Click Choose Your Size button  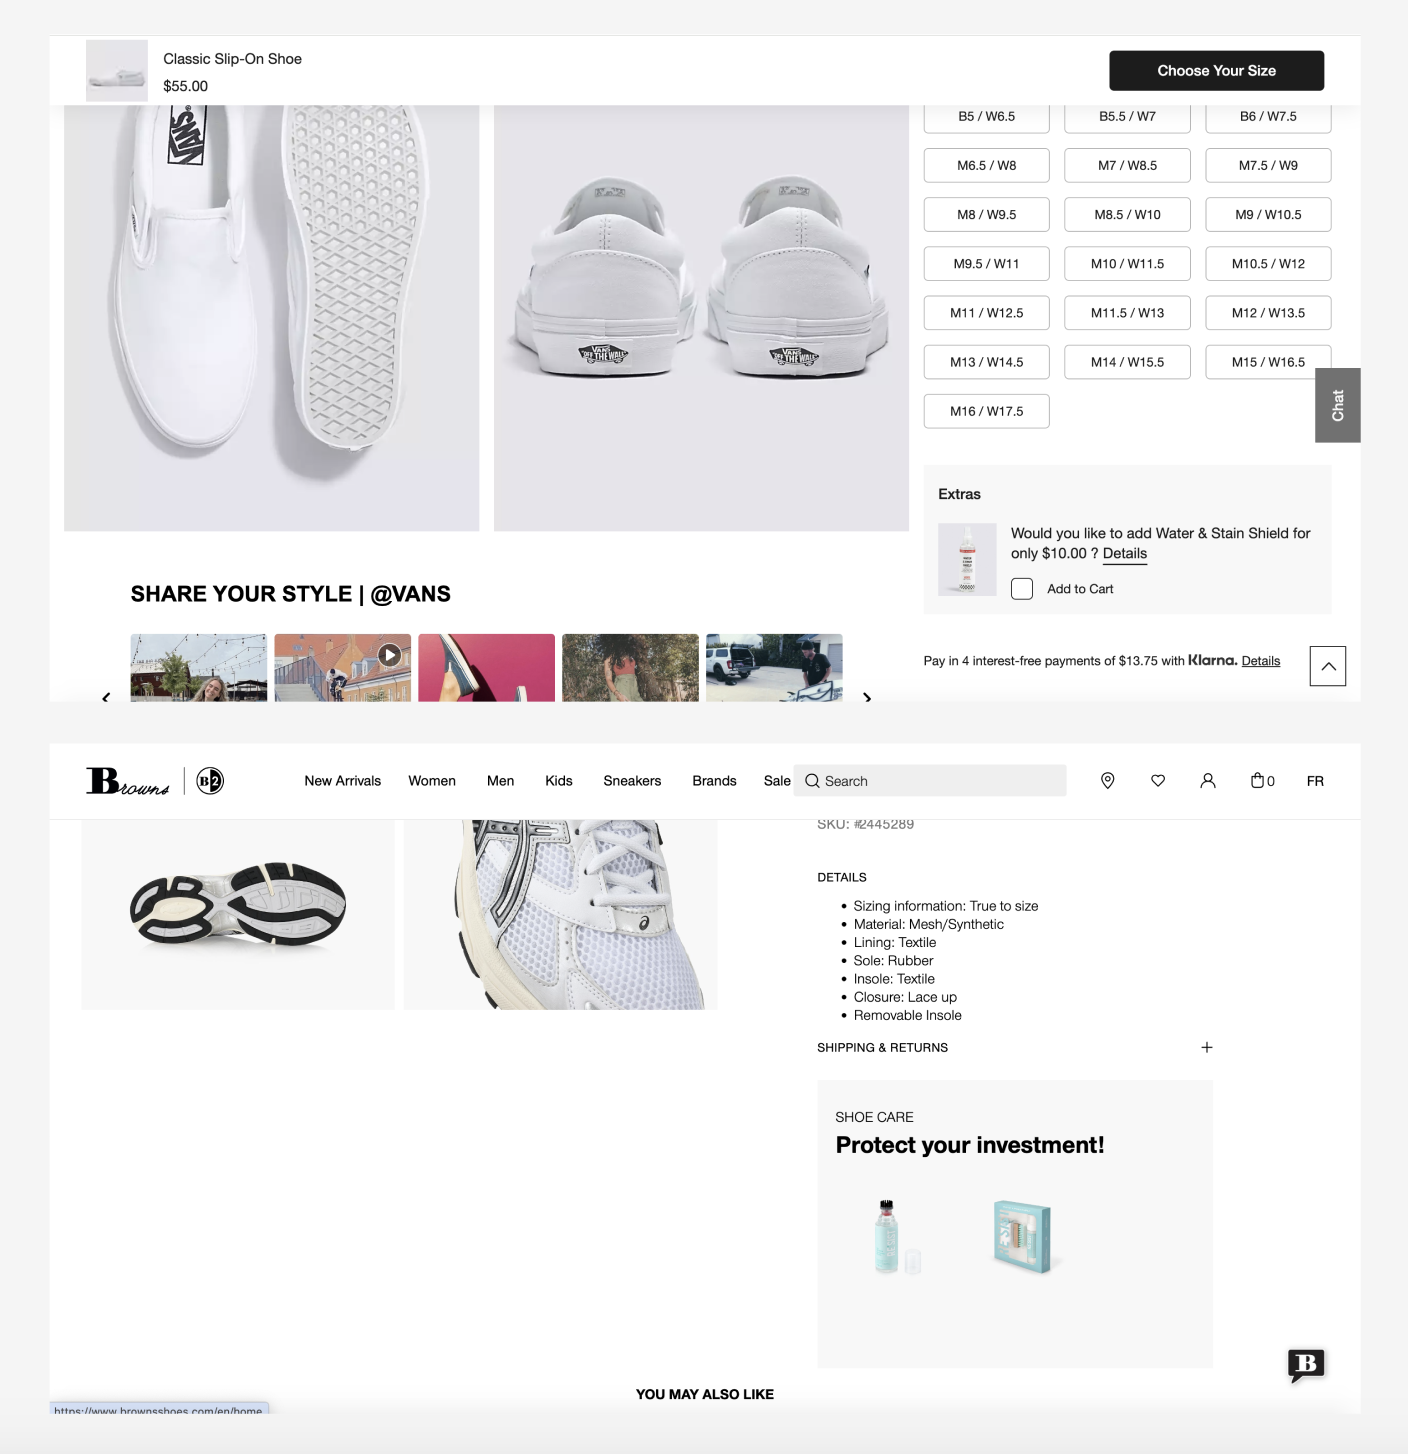point(1216,71)
